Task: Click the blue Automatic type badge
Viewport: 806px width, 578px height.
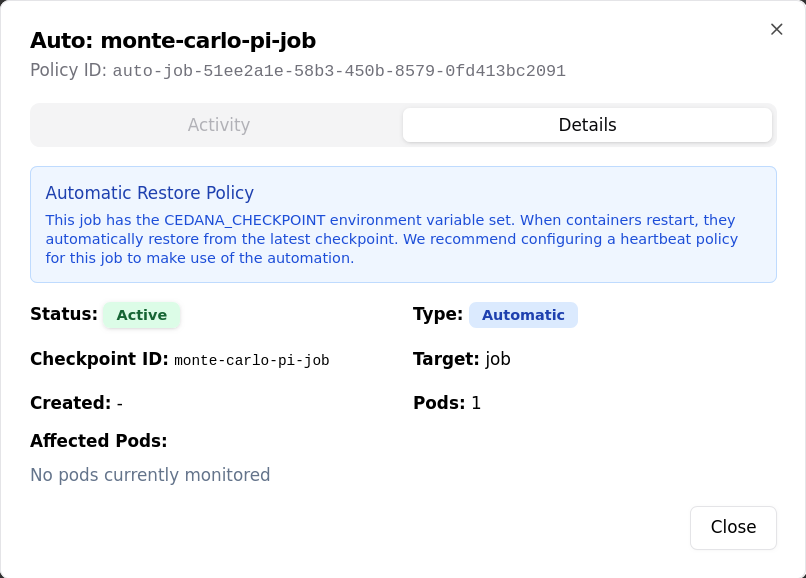Action: pos(523,315)
